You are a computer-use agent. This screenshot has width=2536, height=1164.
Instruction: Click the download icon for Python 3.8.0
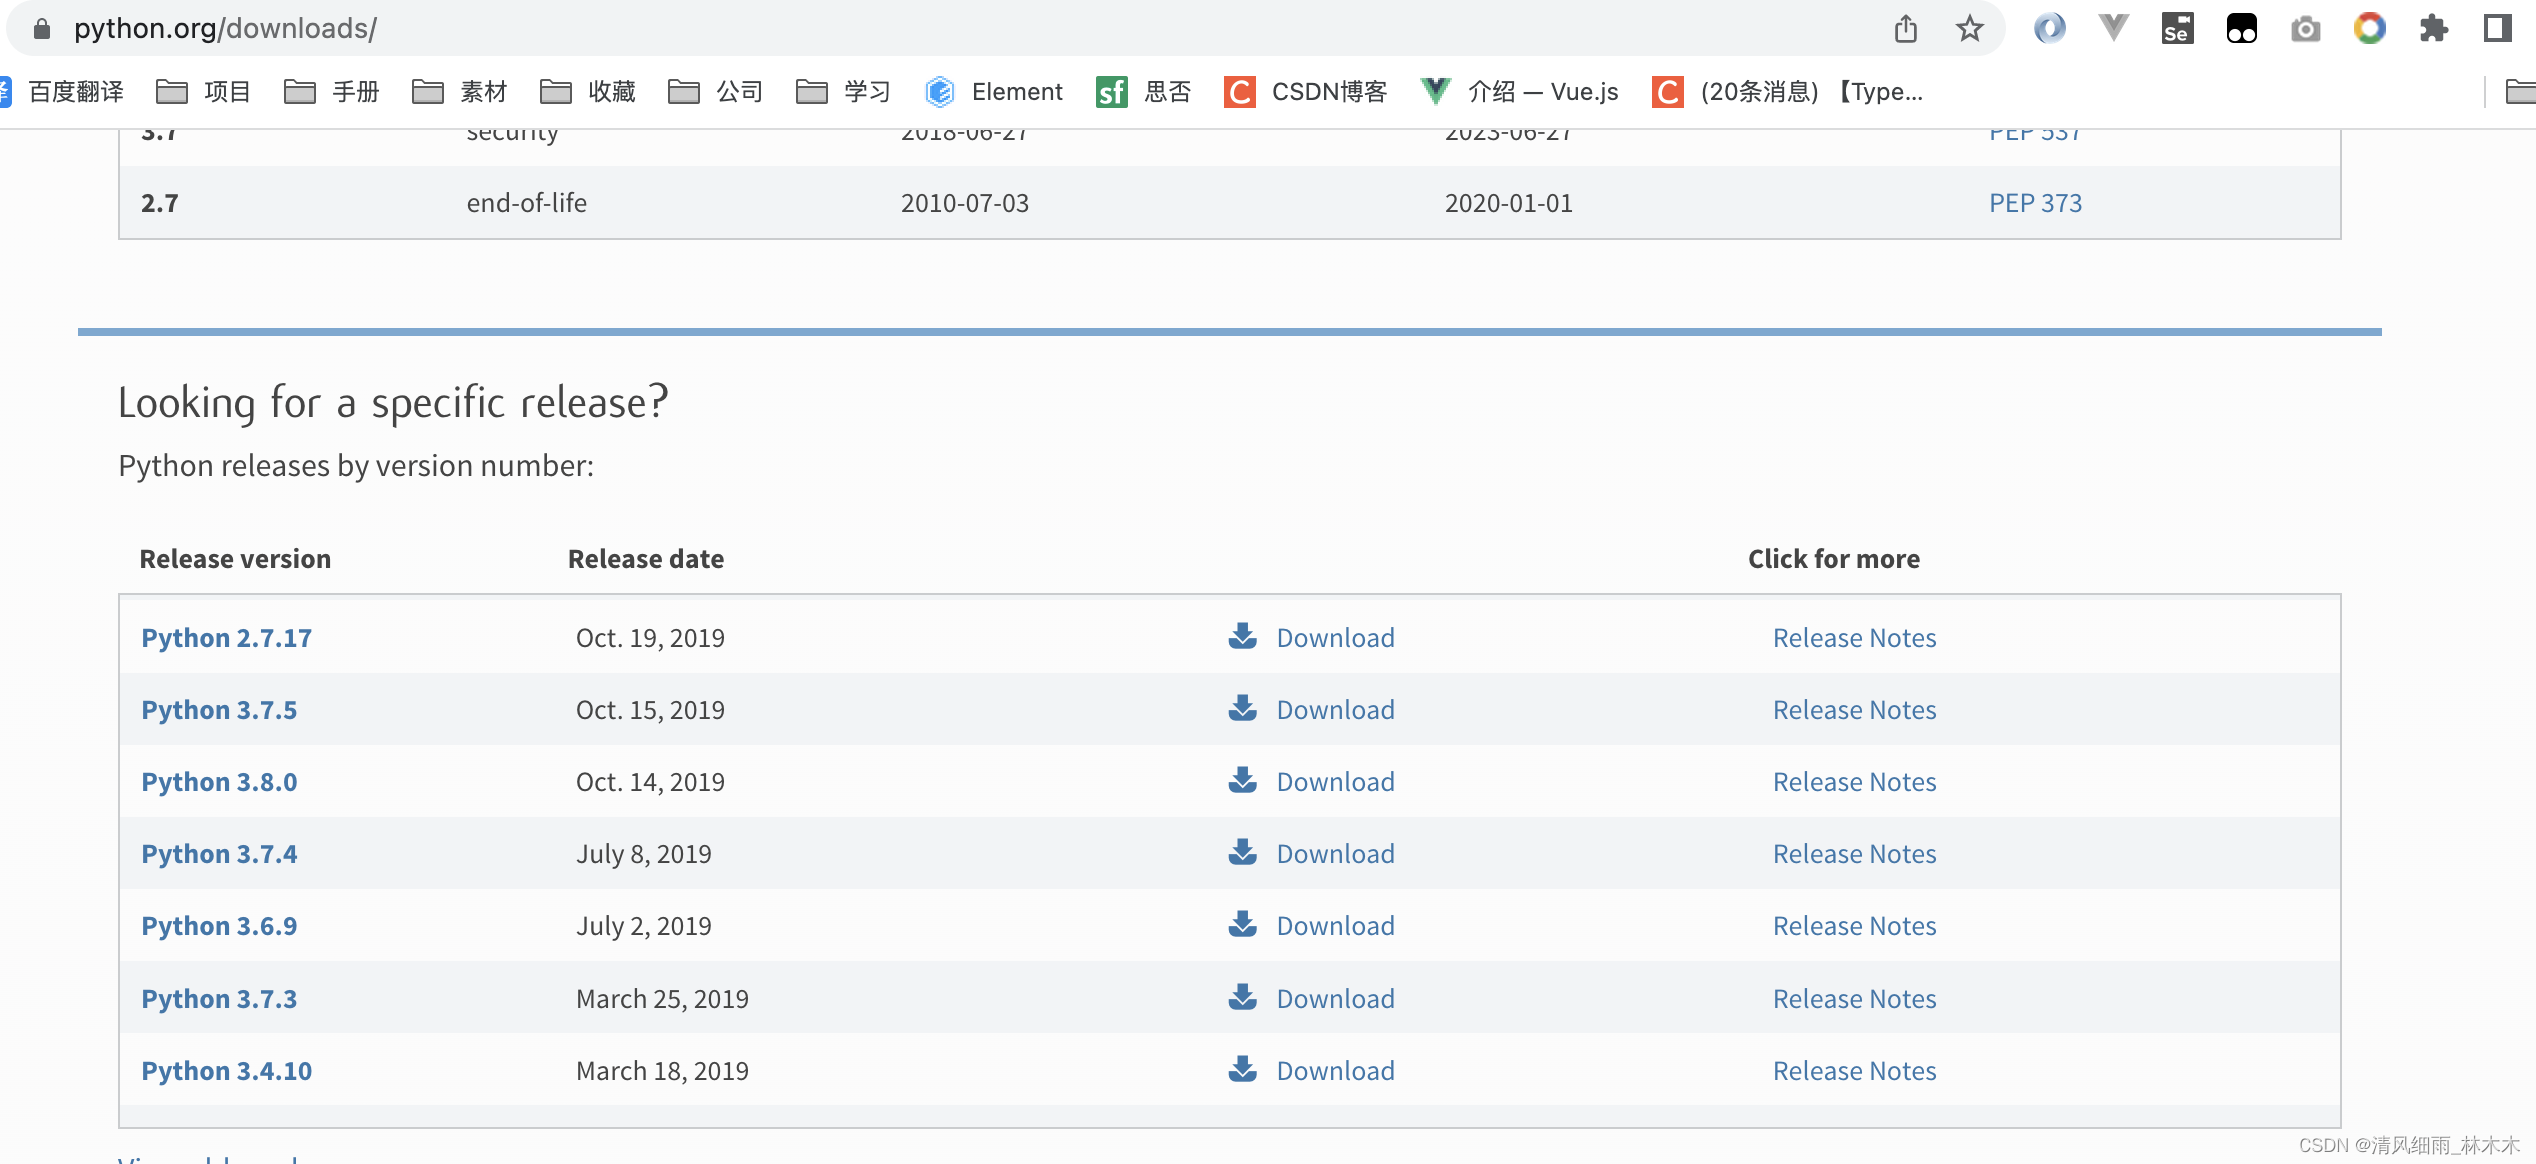[x=1242, y=781]
